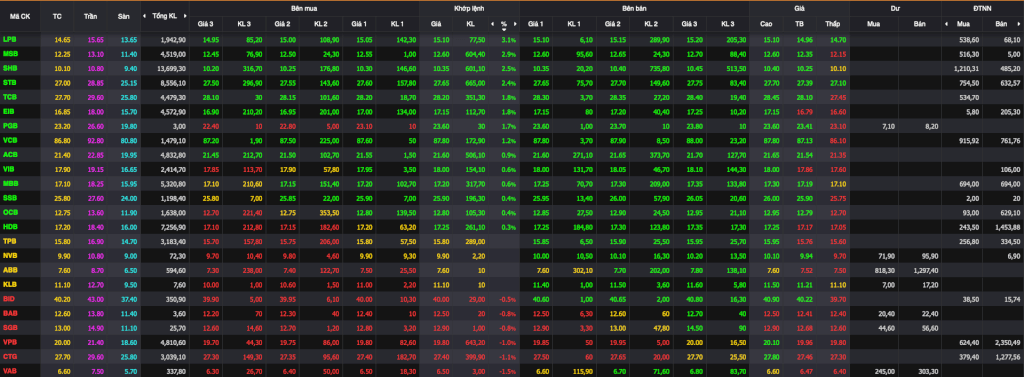Select the ACB ticker symbol
The width and height of the screenshot is (1024, 377).
tap(10, 154)
